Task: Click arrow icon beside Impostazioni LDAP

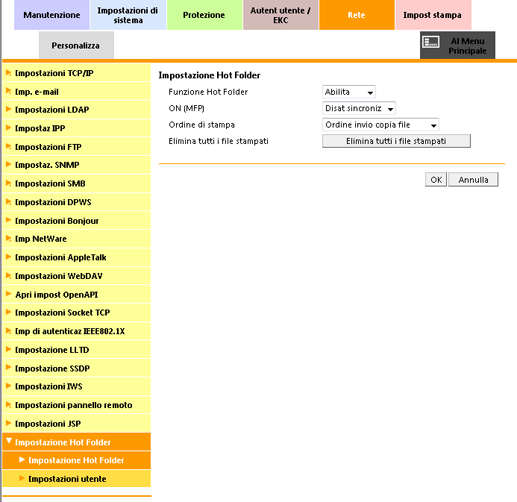Action: 9,109
